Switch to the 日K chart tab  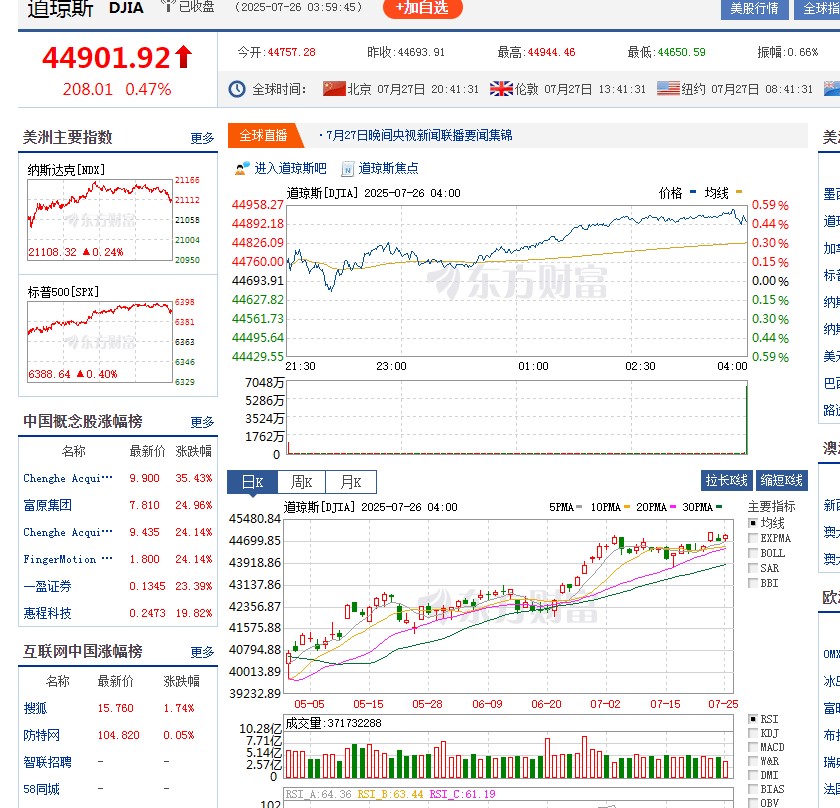[252, 482]
